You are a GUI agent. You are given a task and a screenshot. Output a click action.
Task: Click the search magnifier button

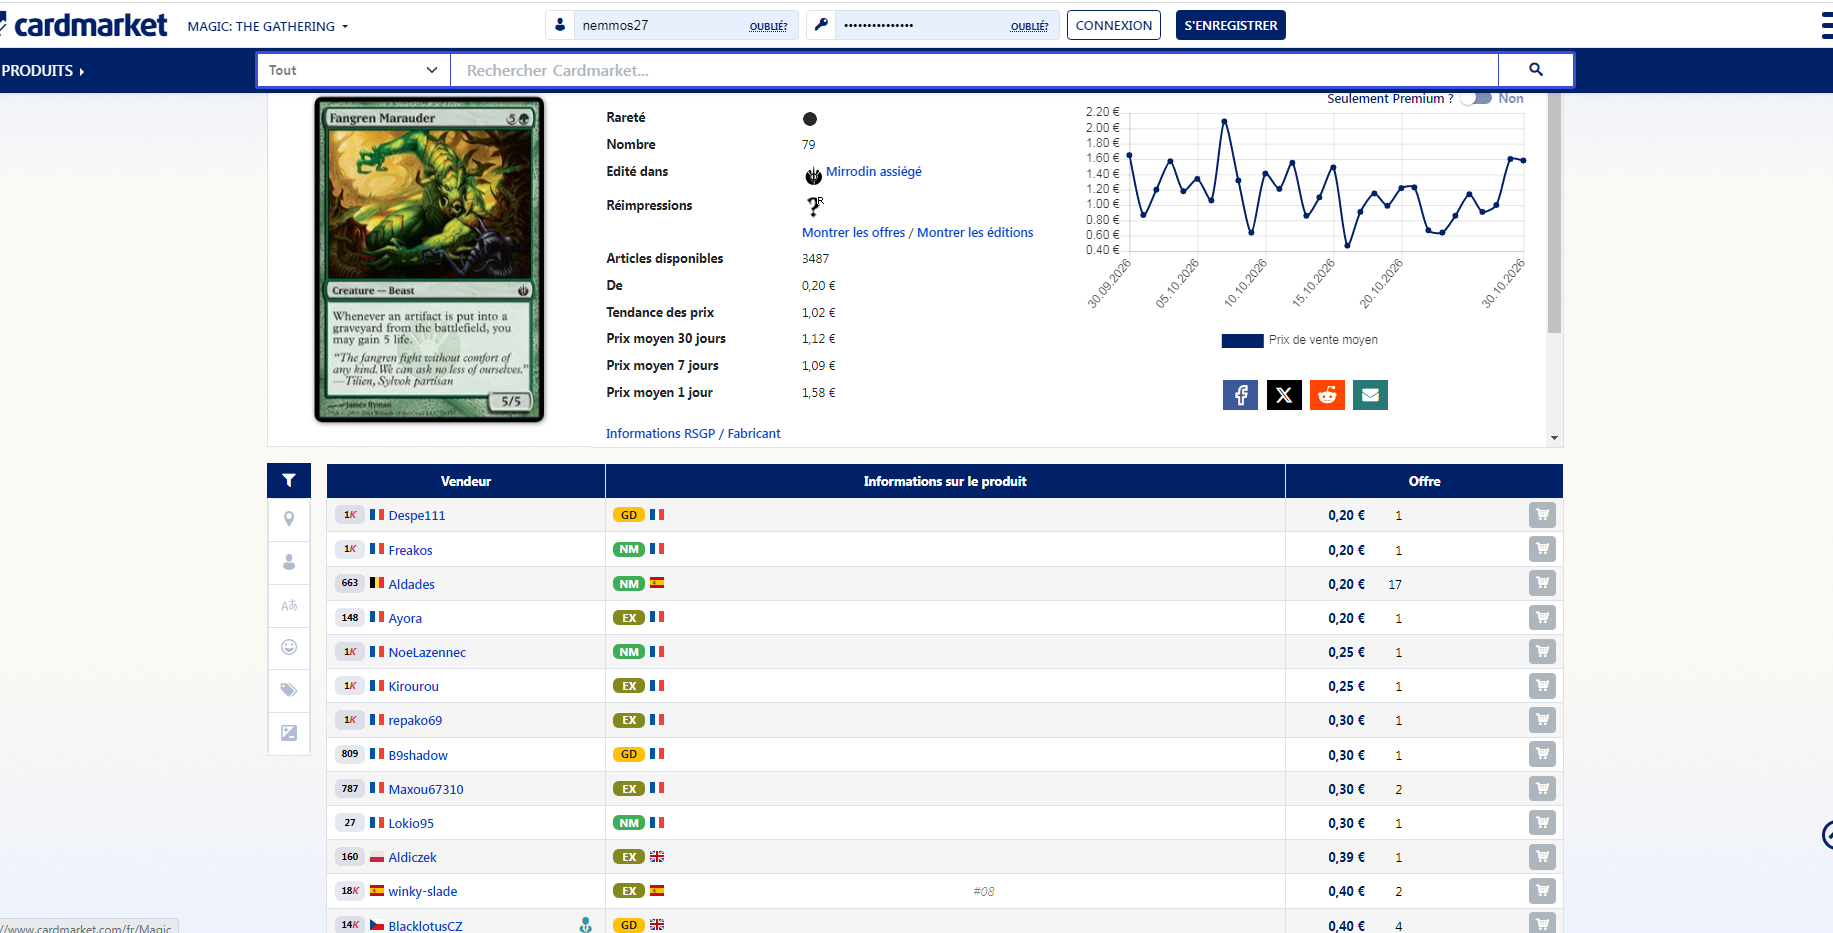1535,70
